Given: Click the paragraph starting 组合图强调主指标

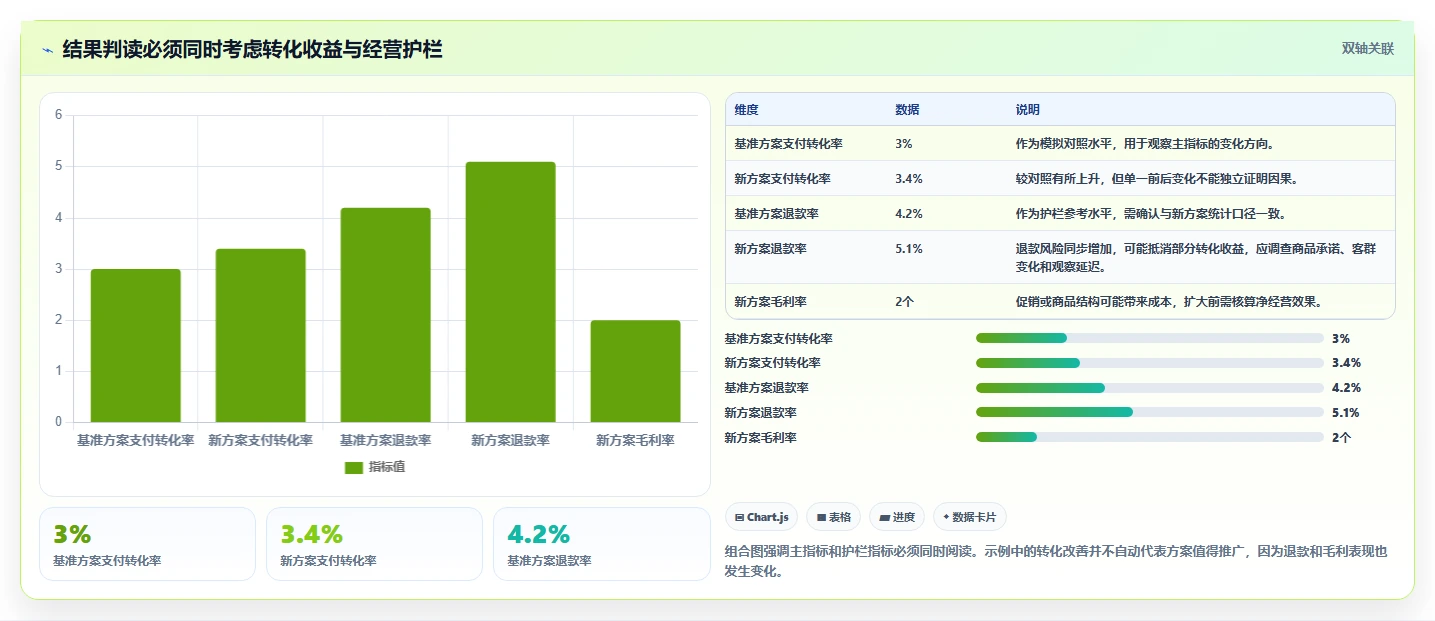Looking at the screenshot, I should [x=1058, y=562].
